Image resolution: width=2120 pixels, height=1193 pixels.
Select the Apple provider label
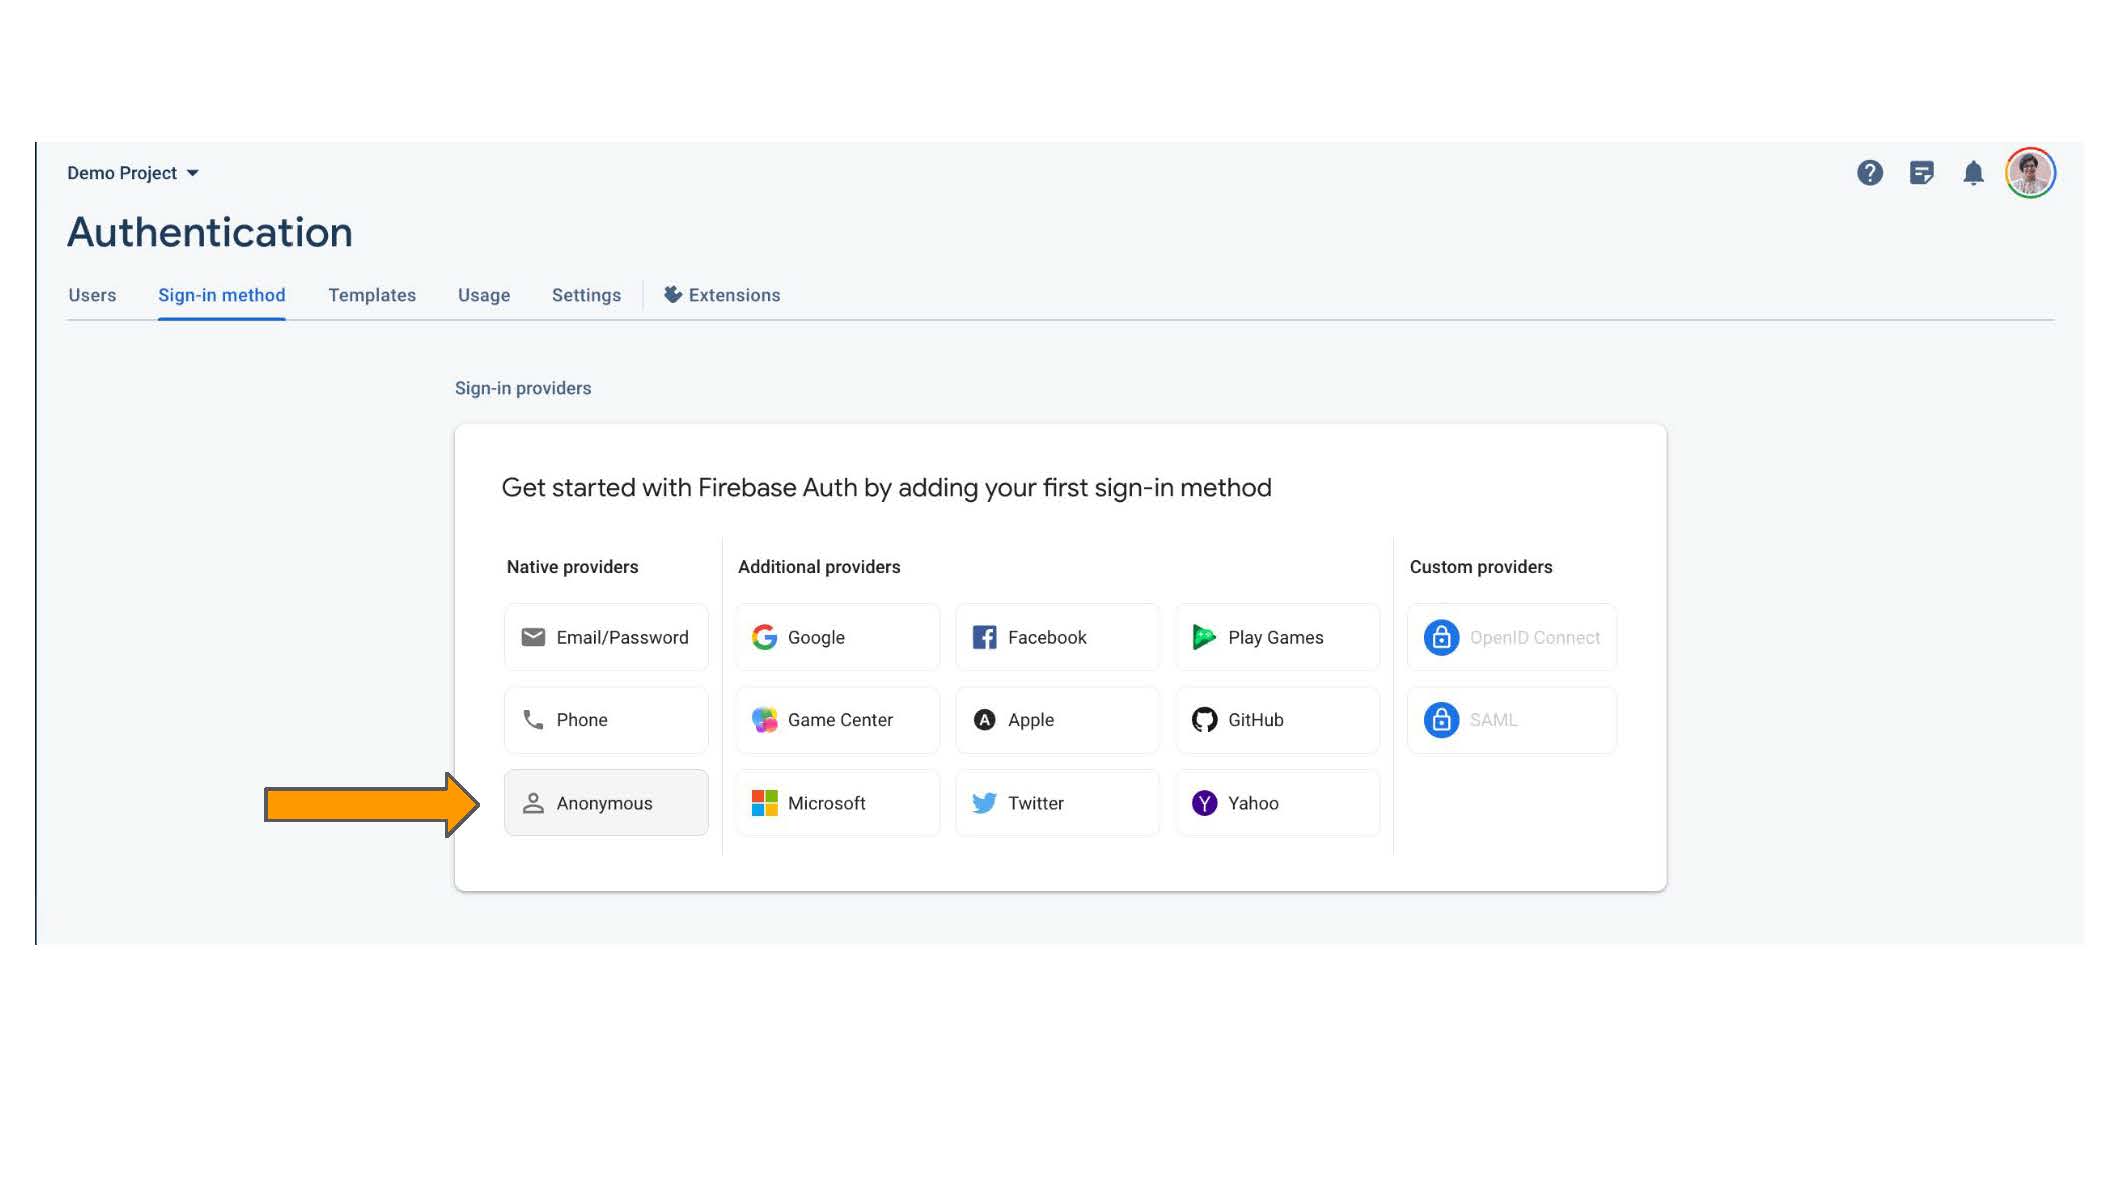[x=1031, y=720]
